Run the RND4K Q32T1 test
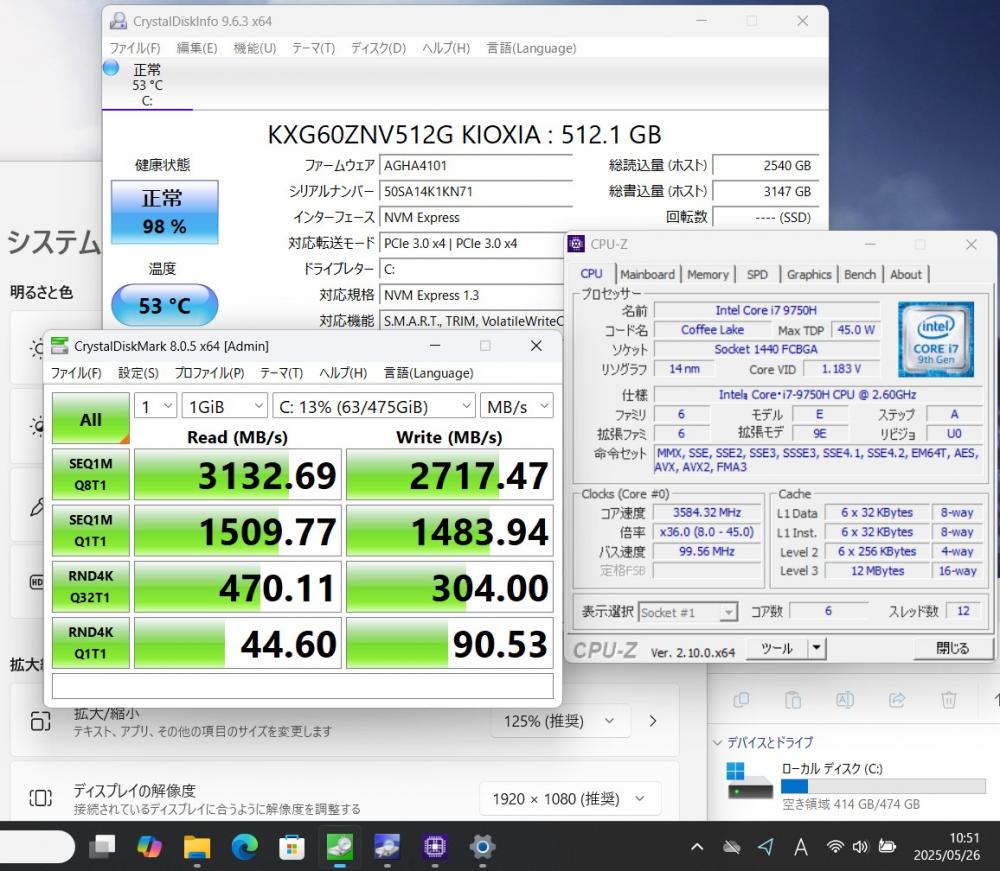Image resolution: width=1000 pixels, height=871 pixels. (91, 587)
